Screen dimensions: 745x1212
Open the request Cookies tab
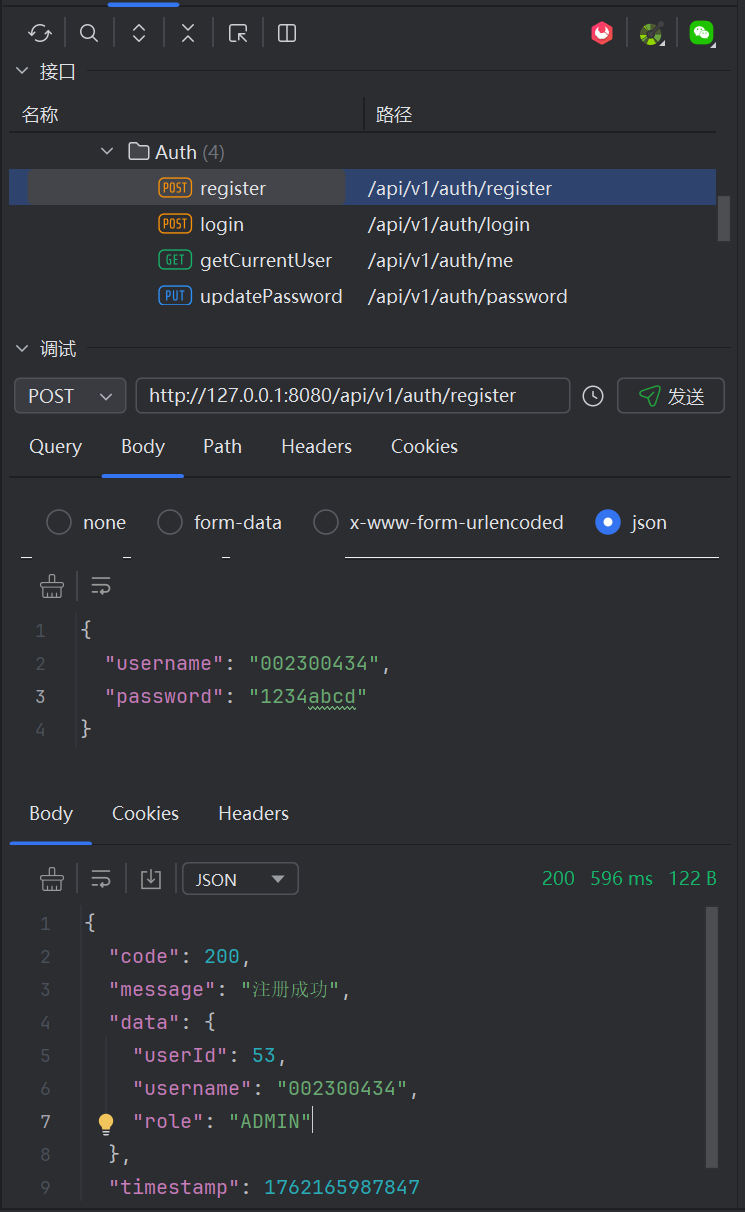(x=424, y=446)
